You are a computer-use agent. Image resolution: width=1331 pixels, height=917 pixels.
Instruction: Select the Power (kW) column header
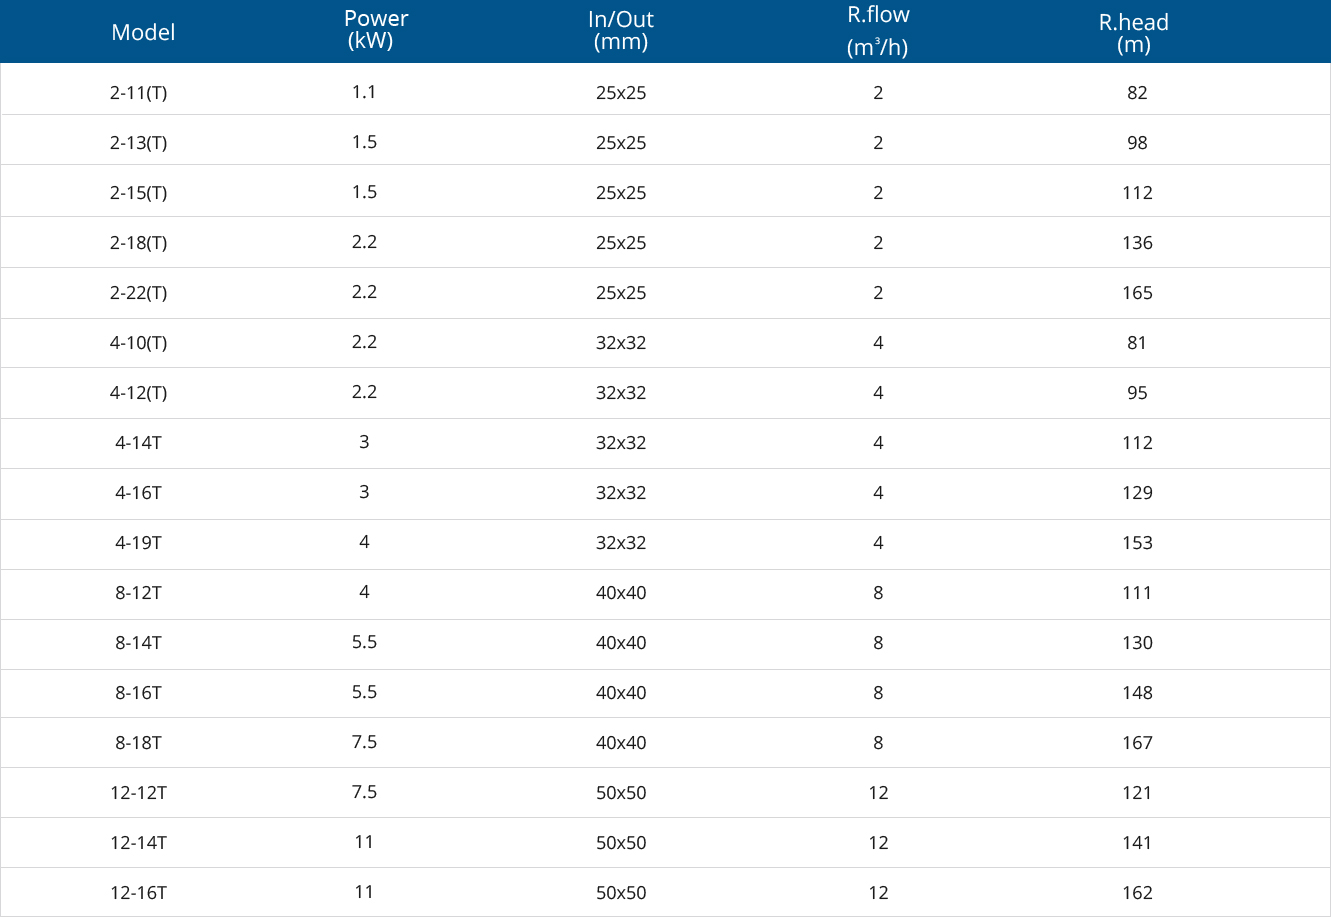point(376,30)
